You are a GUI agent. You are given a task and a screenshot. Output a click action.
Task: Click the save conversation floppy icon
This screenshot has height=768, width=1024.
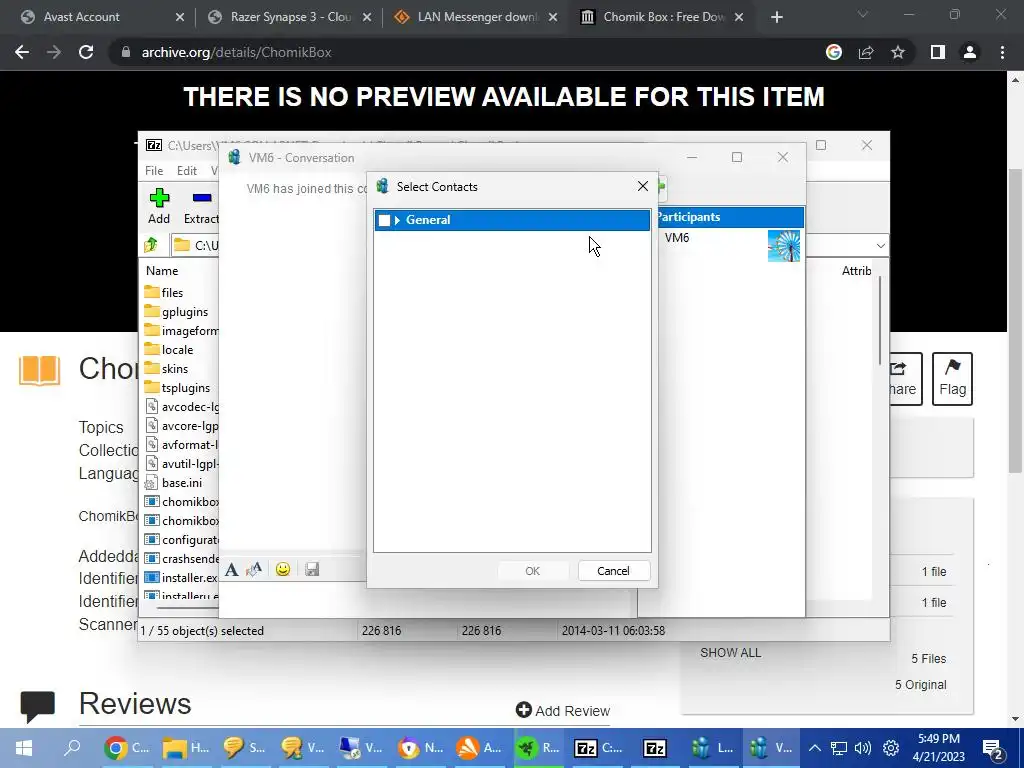click(x=312, y=569)
